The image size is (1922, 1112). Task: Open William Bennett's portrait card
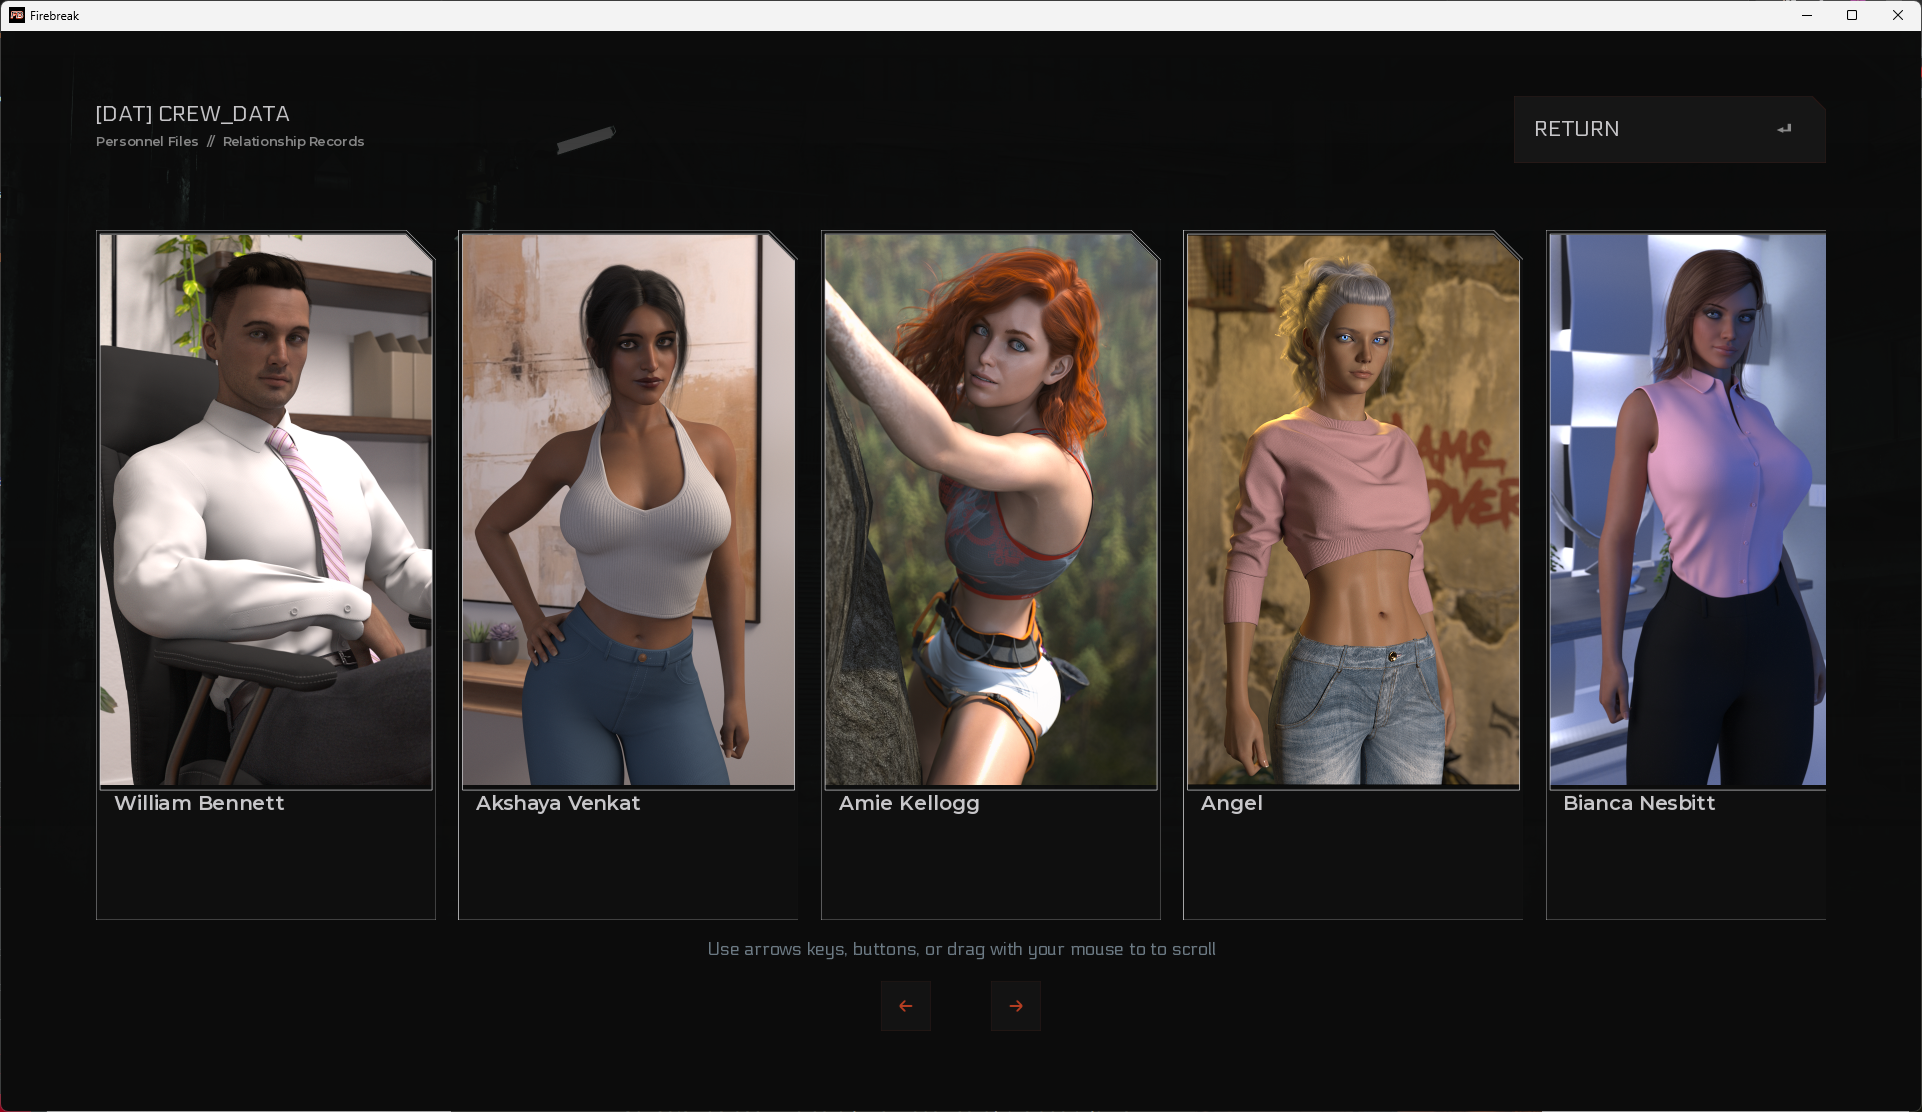tap(266, 575)
